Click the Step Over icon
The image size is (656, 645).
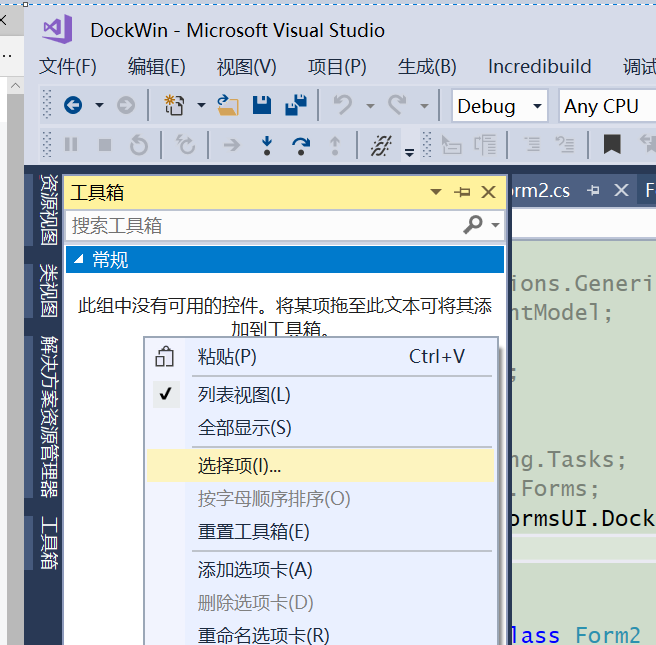(x=301, y=146)
